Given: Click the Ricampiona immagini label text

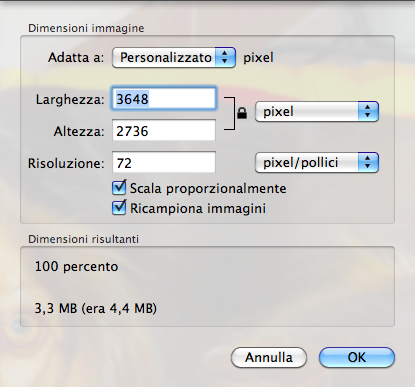Looking at the screenshot, I should 198,208.
